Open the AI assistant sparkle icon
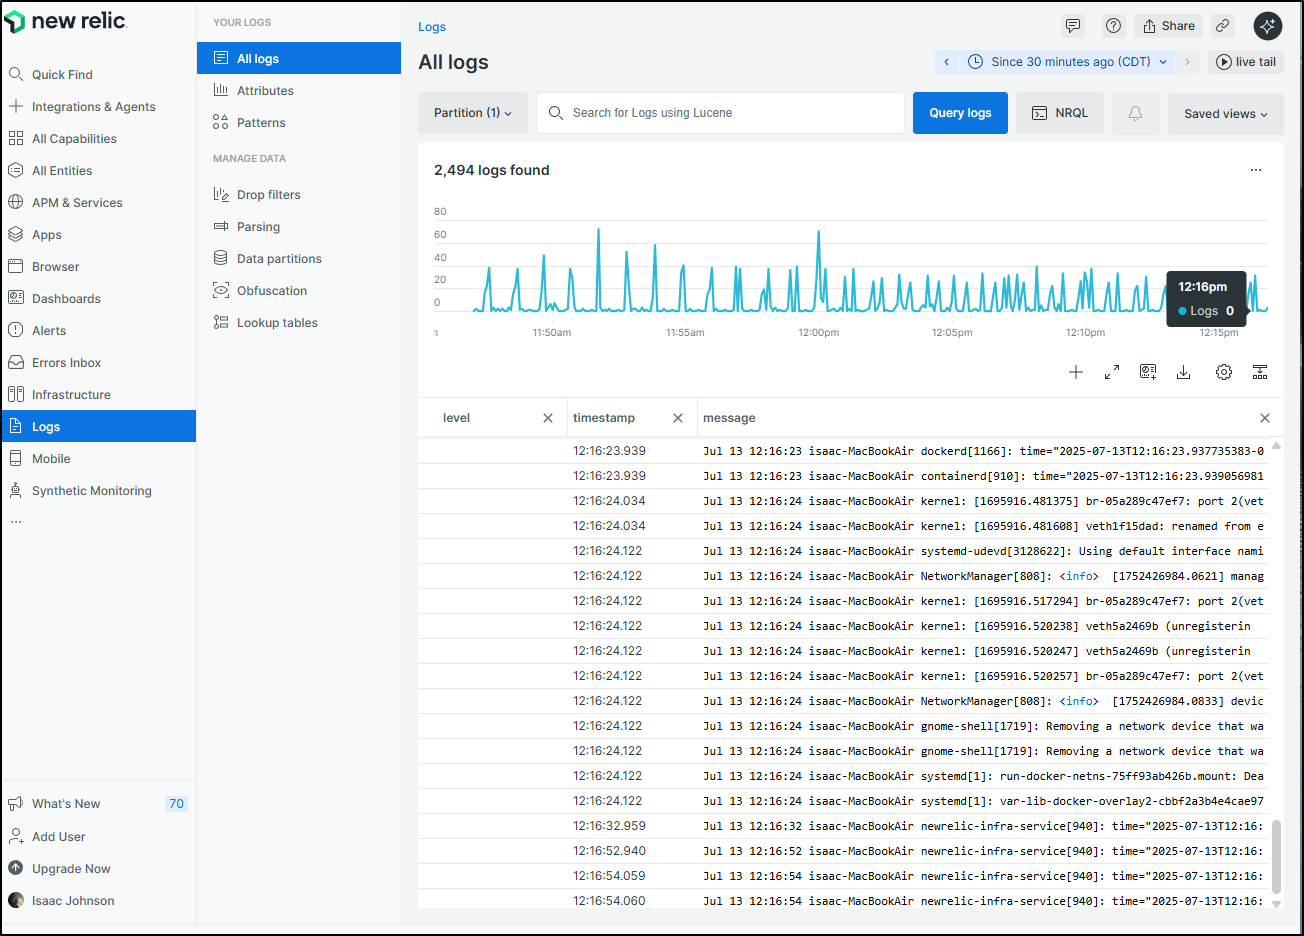 1268,26
